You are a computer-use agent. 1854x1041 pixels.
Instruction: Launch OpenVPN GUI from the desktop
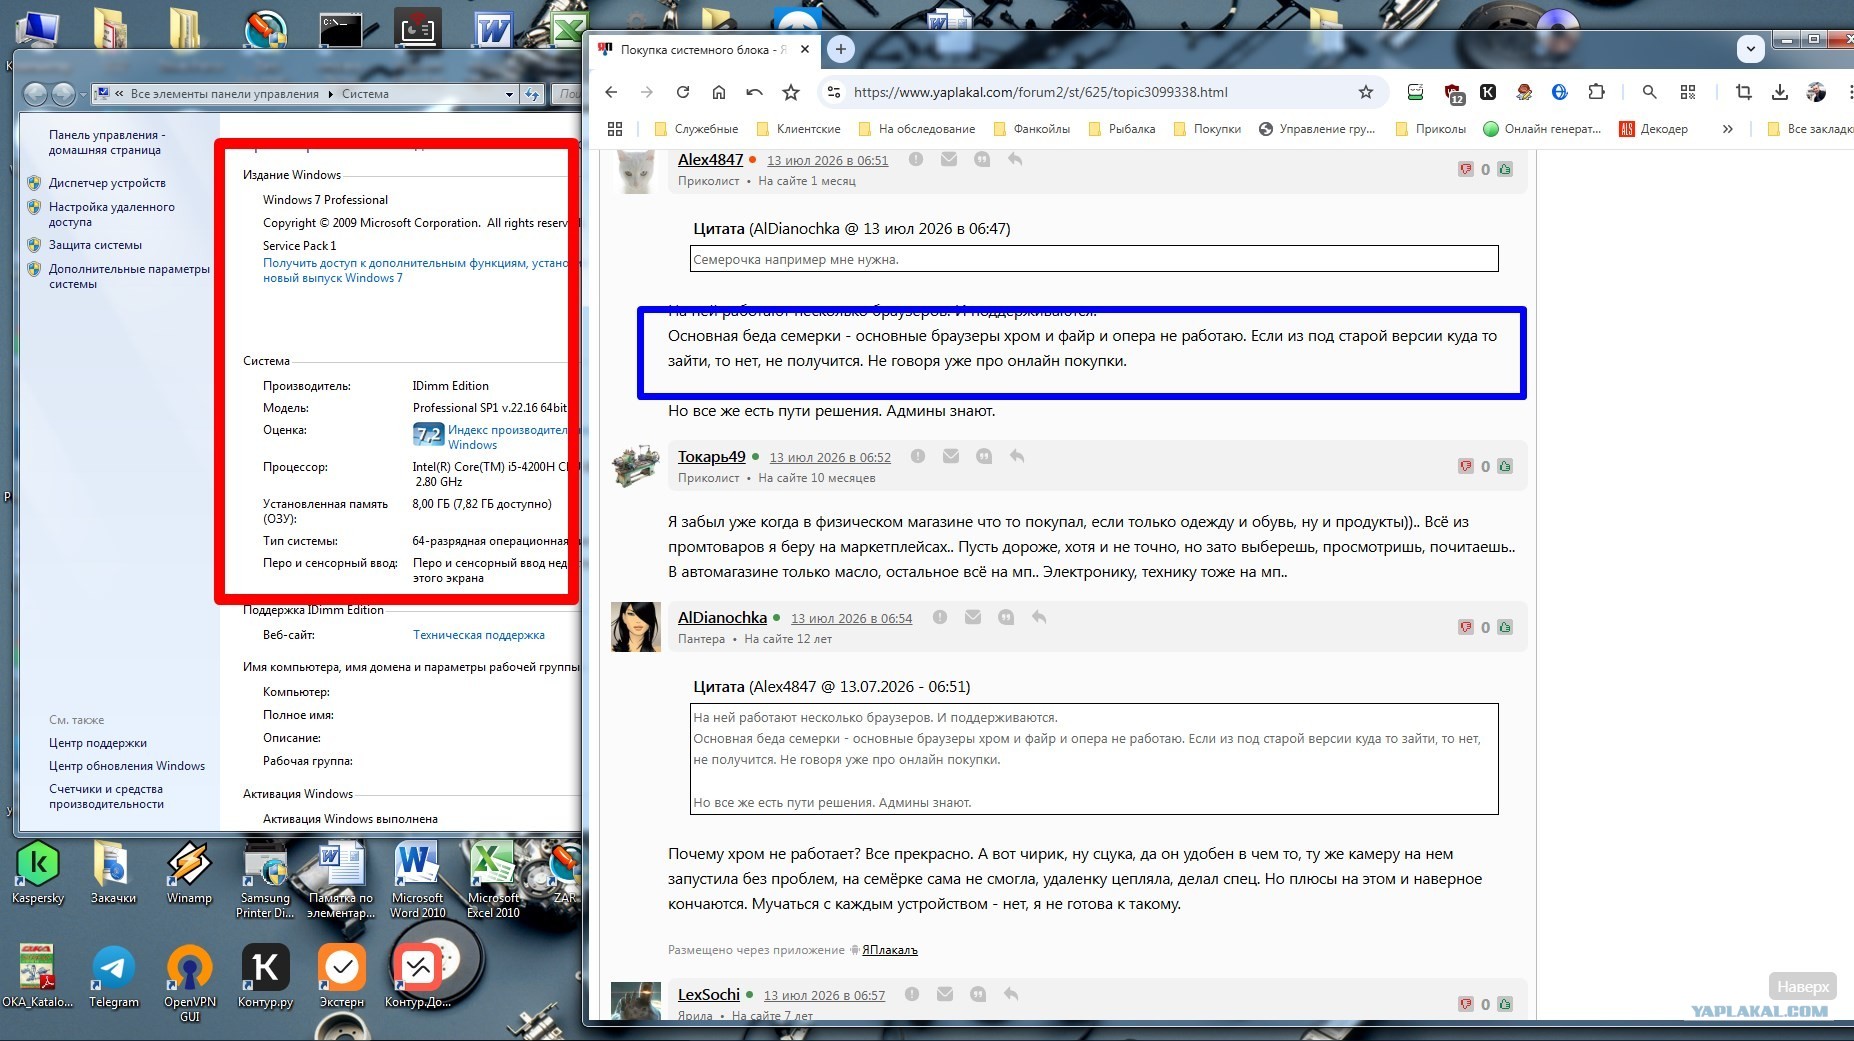[189, 984]
